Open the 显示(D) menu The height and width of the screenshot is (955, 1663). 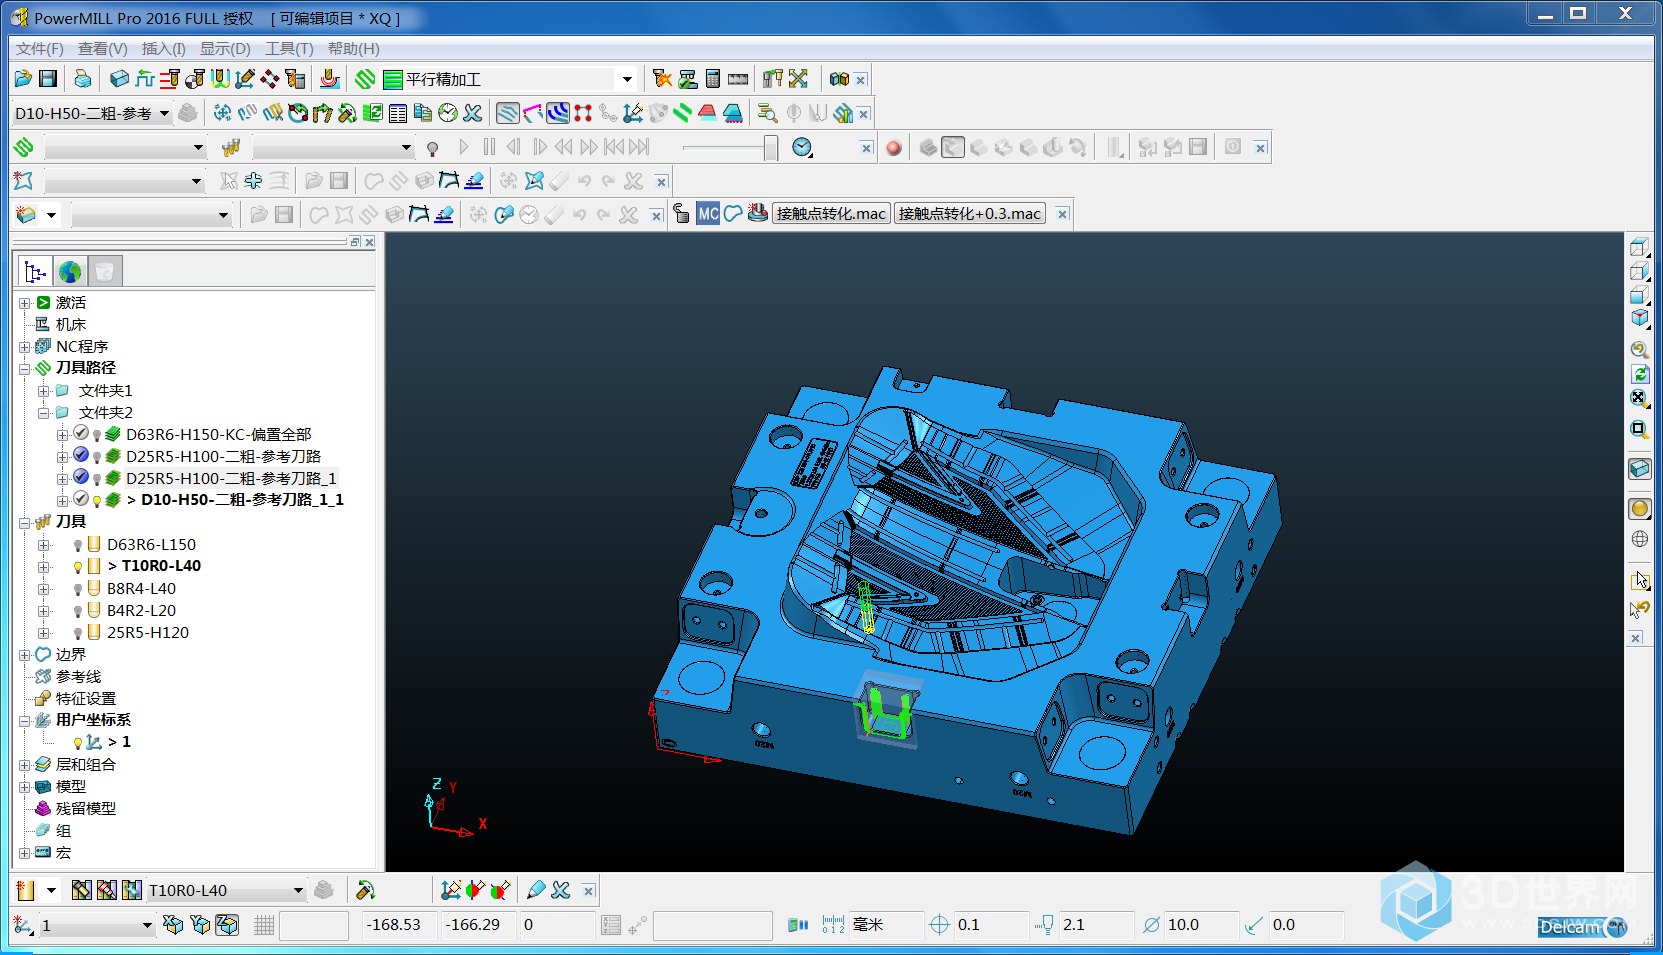225,48
